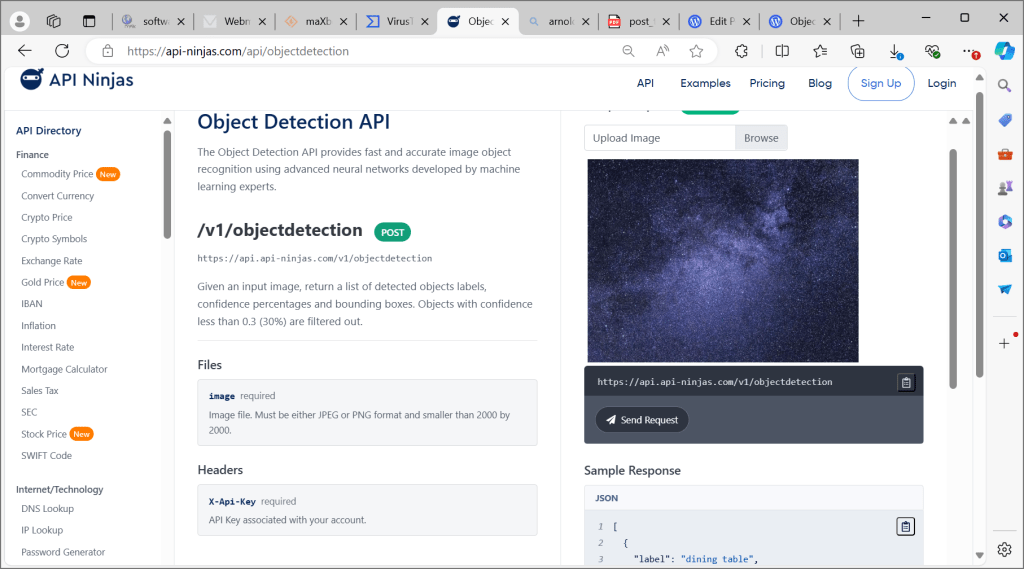Add this page to favorites with the star icon

point(696,51)
